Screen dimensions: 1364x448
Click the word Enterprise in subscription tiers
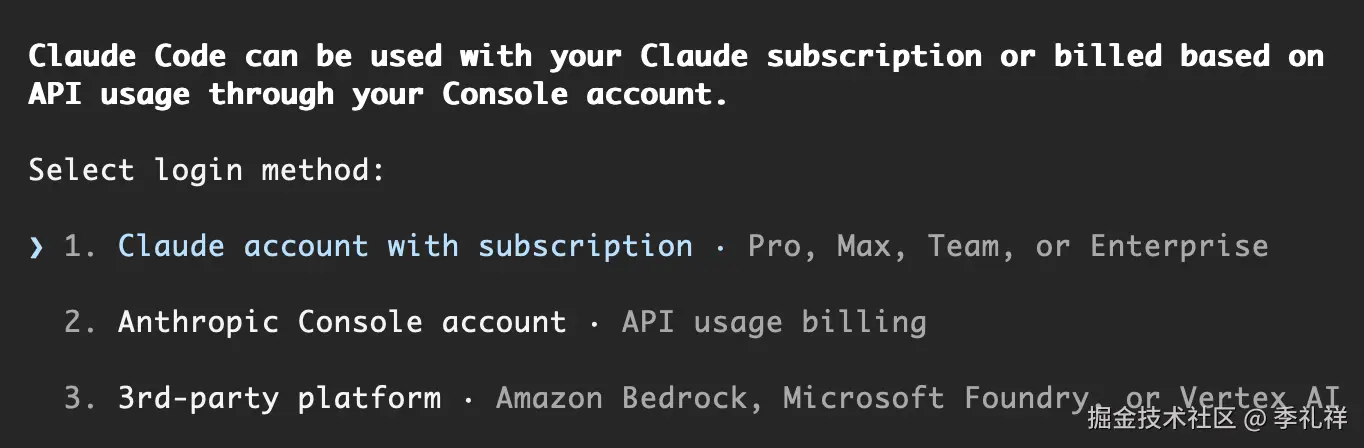tap(1179, 246)
